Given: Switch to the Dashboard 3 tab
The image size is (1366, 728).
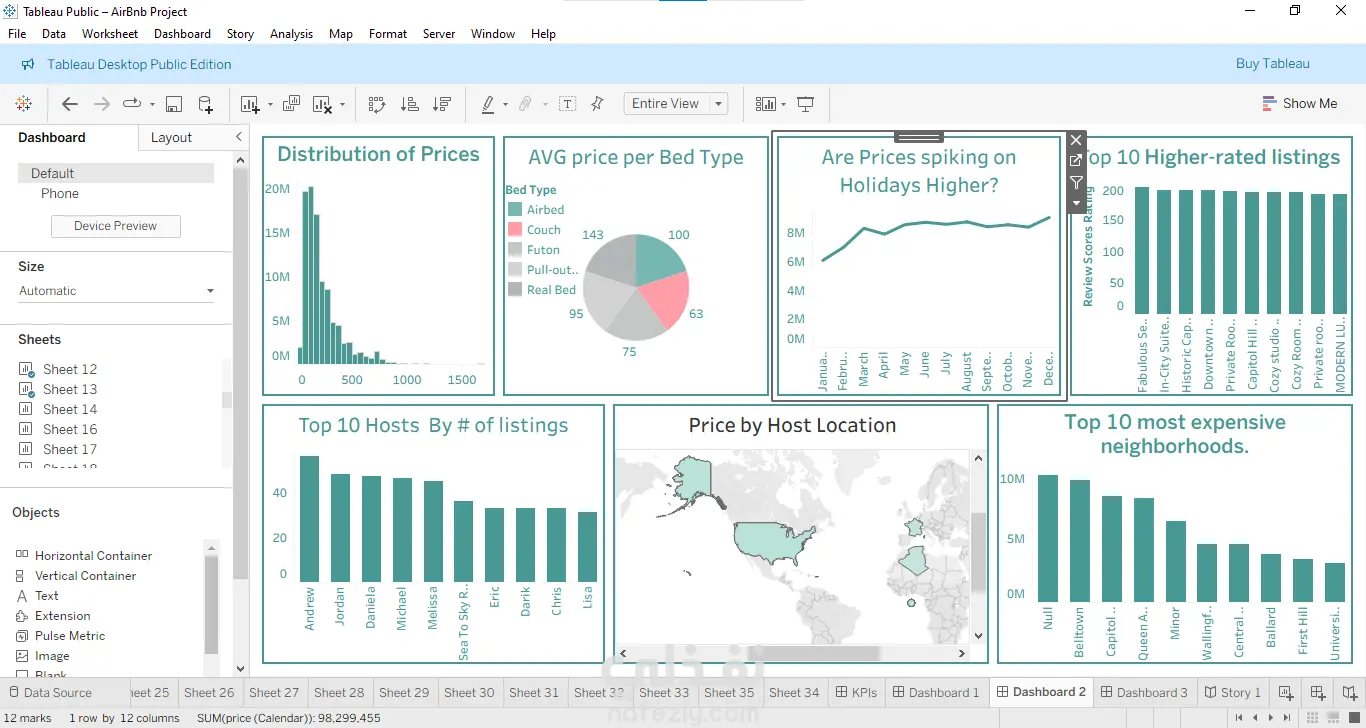Looking at the screenshot, I should [1144, 692].
